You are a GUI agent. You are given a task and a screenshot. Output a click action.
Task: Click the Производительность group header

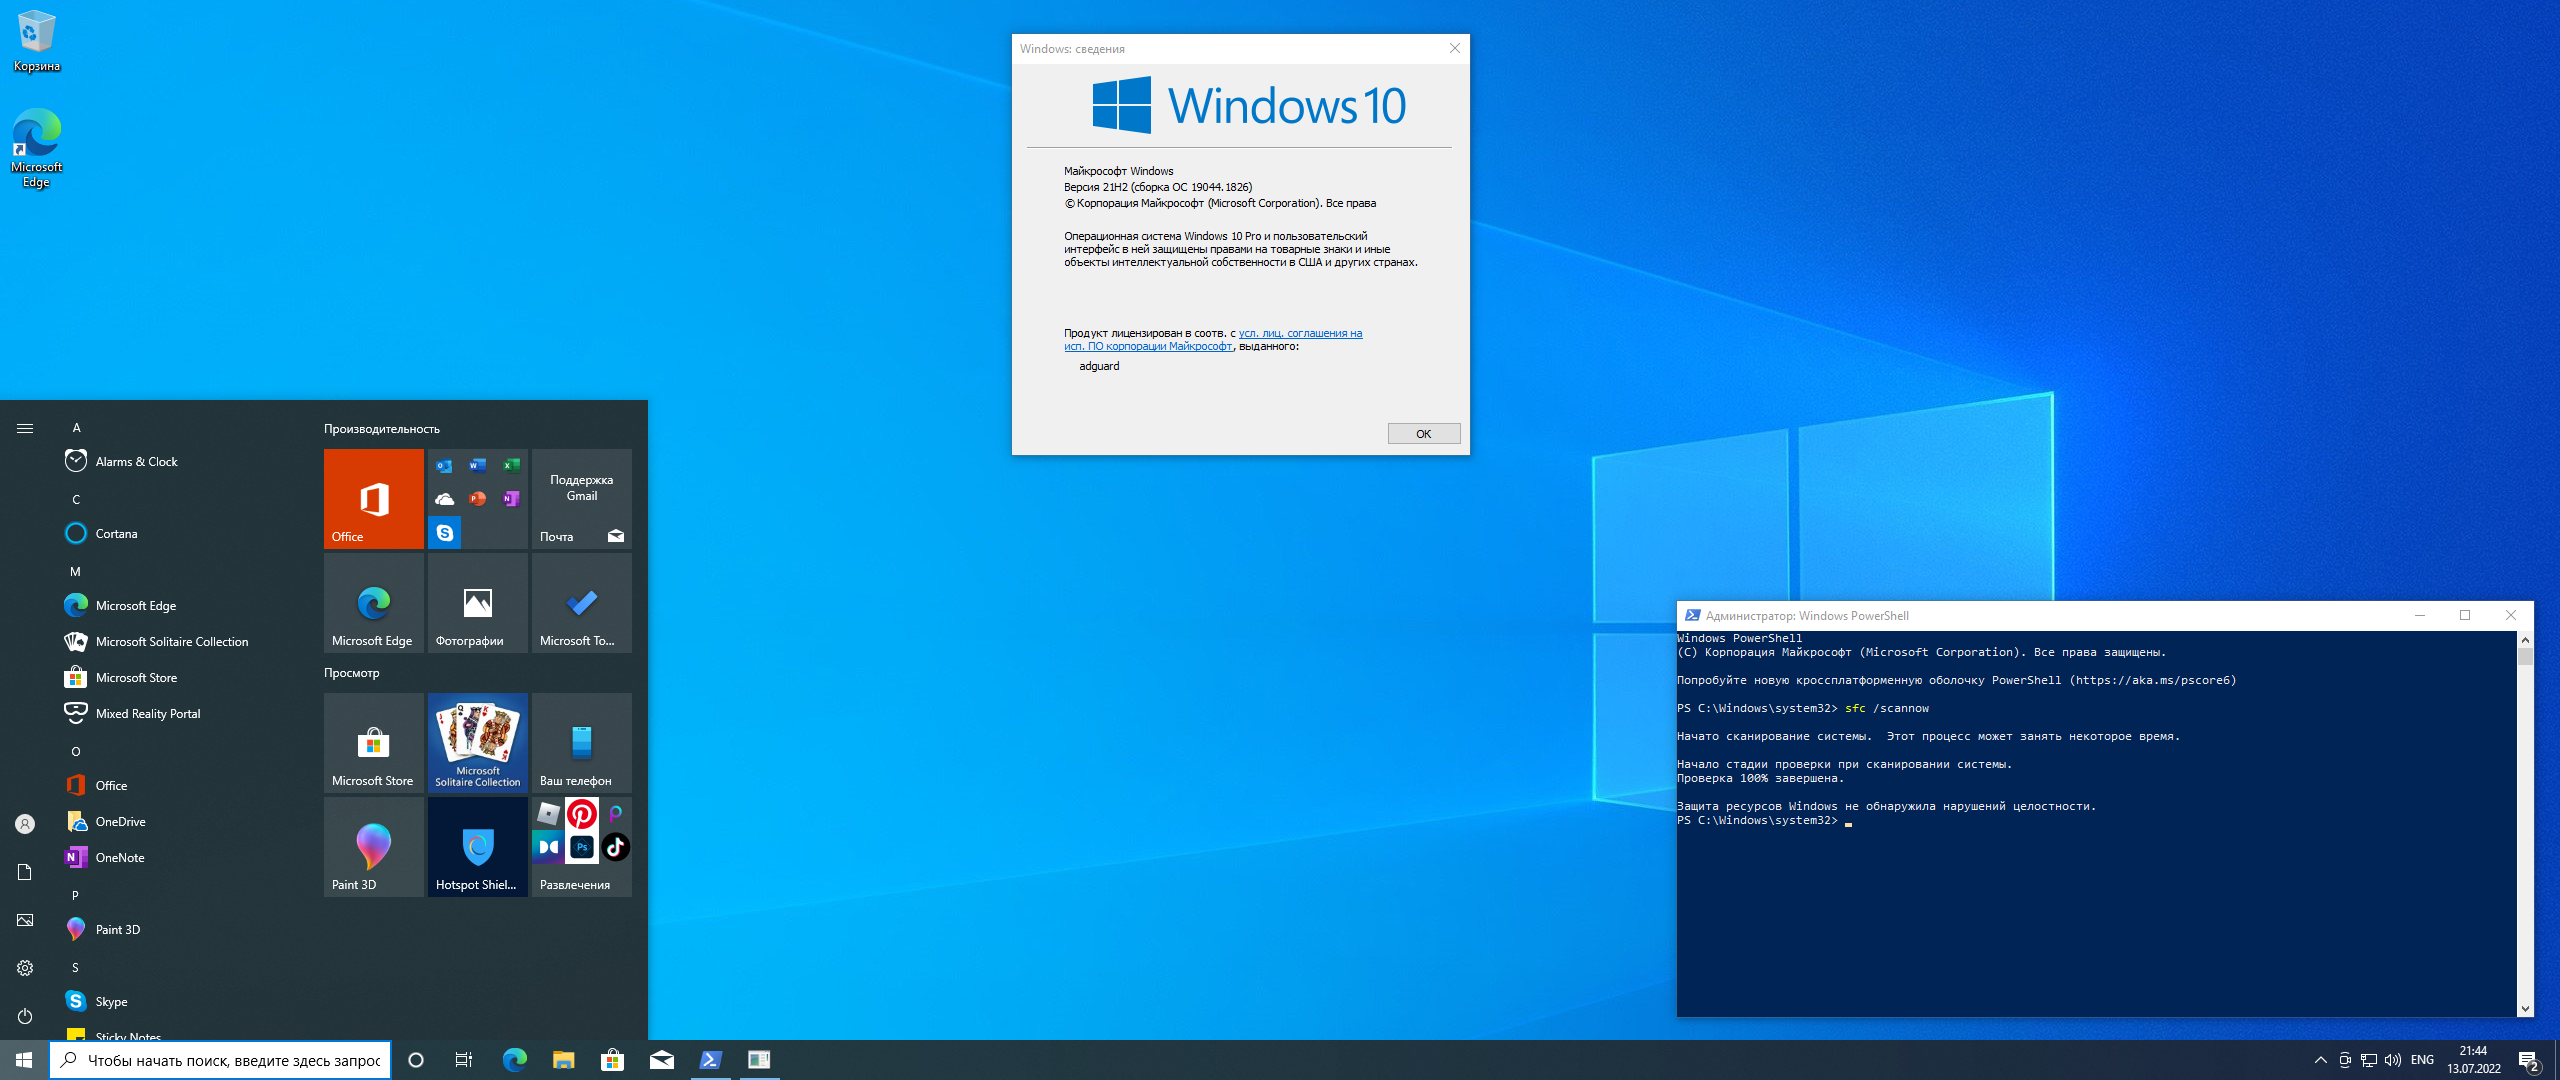(382, 429)
